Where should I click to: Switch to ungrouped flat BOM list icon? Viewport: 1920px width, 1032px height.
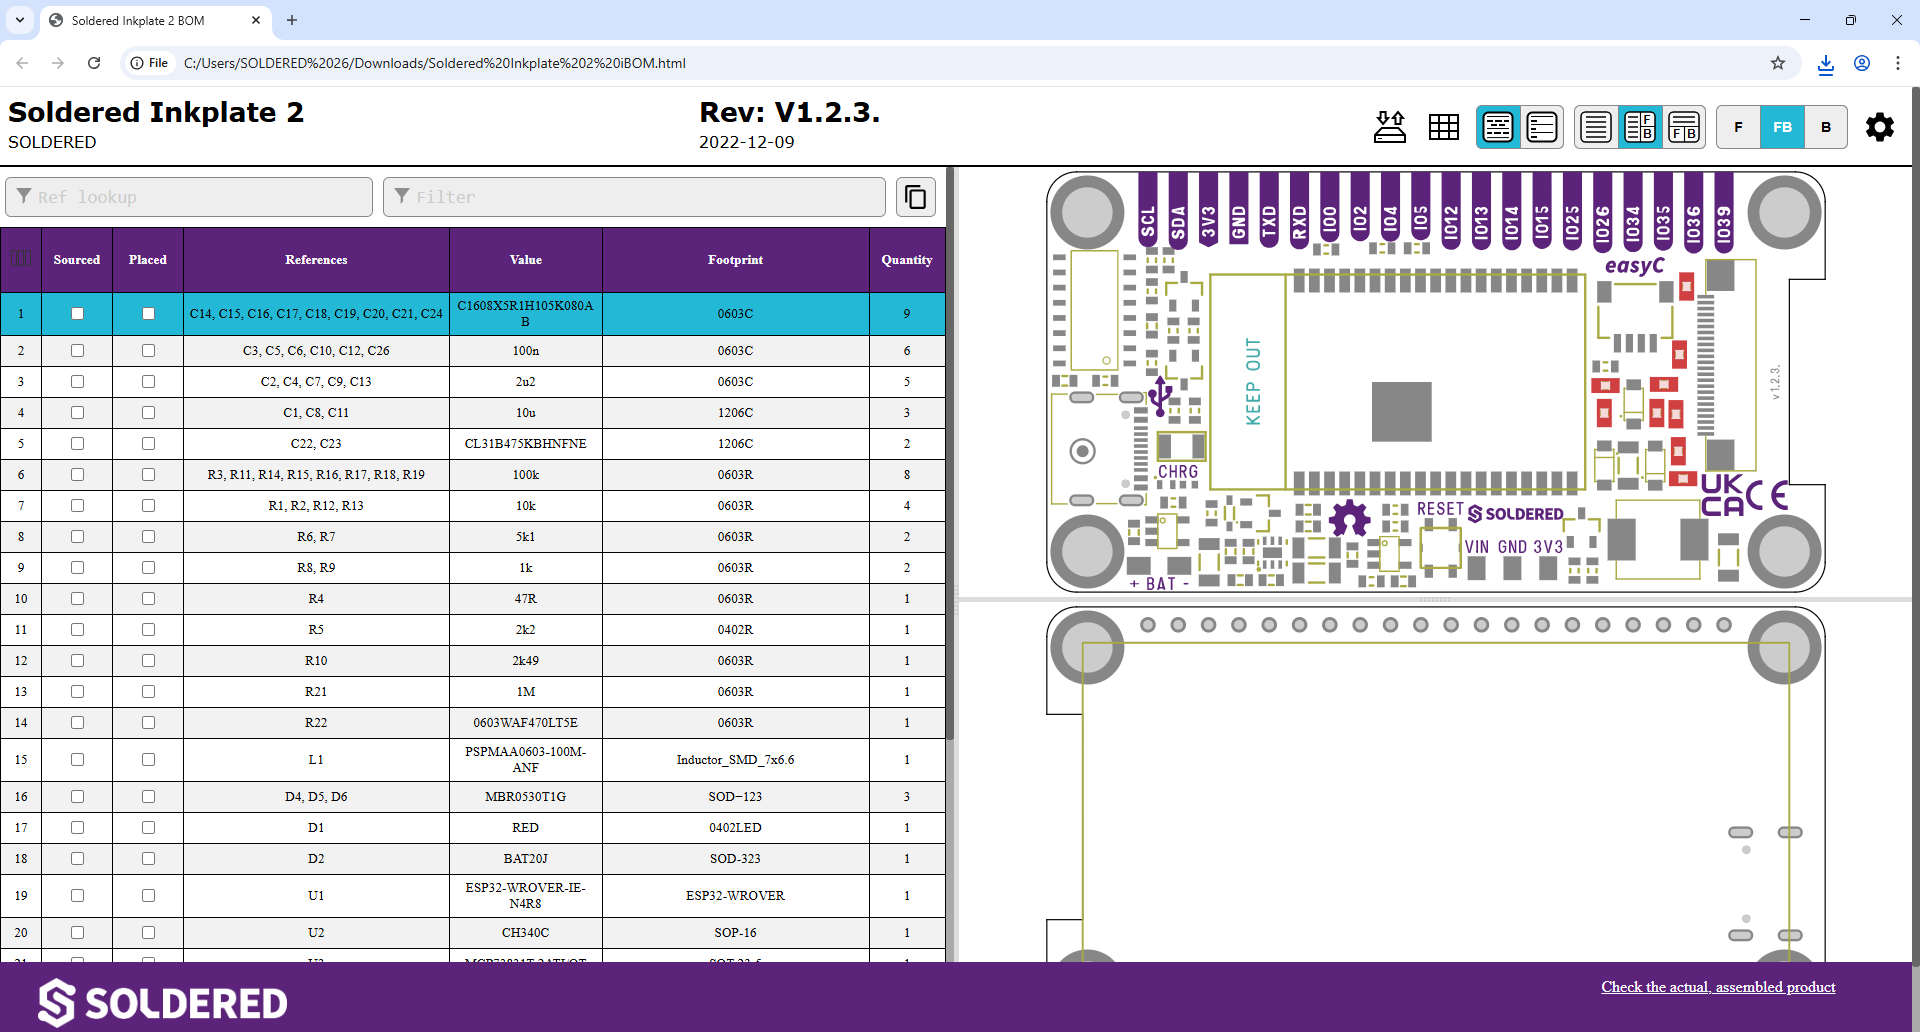point(1542,127)
